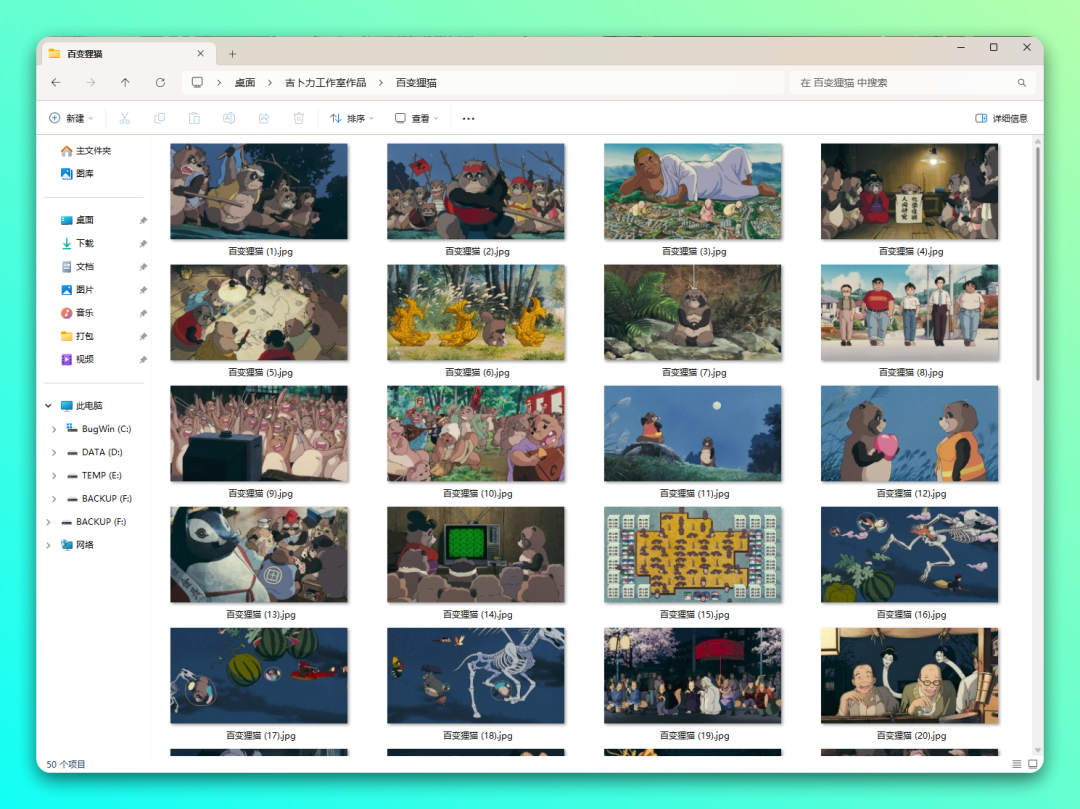Open 打包 folder in quick access
Viewport: 1080px width, 809px height.
coord(77,336)
